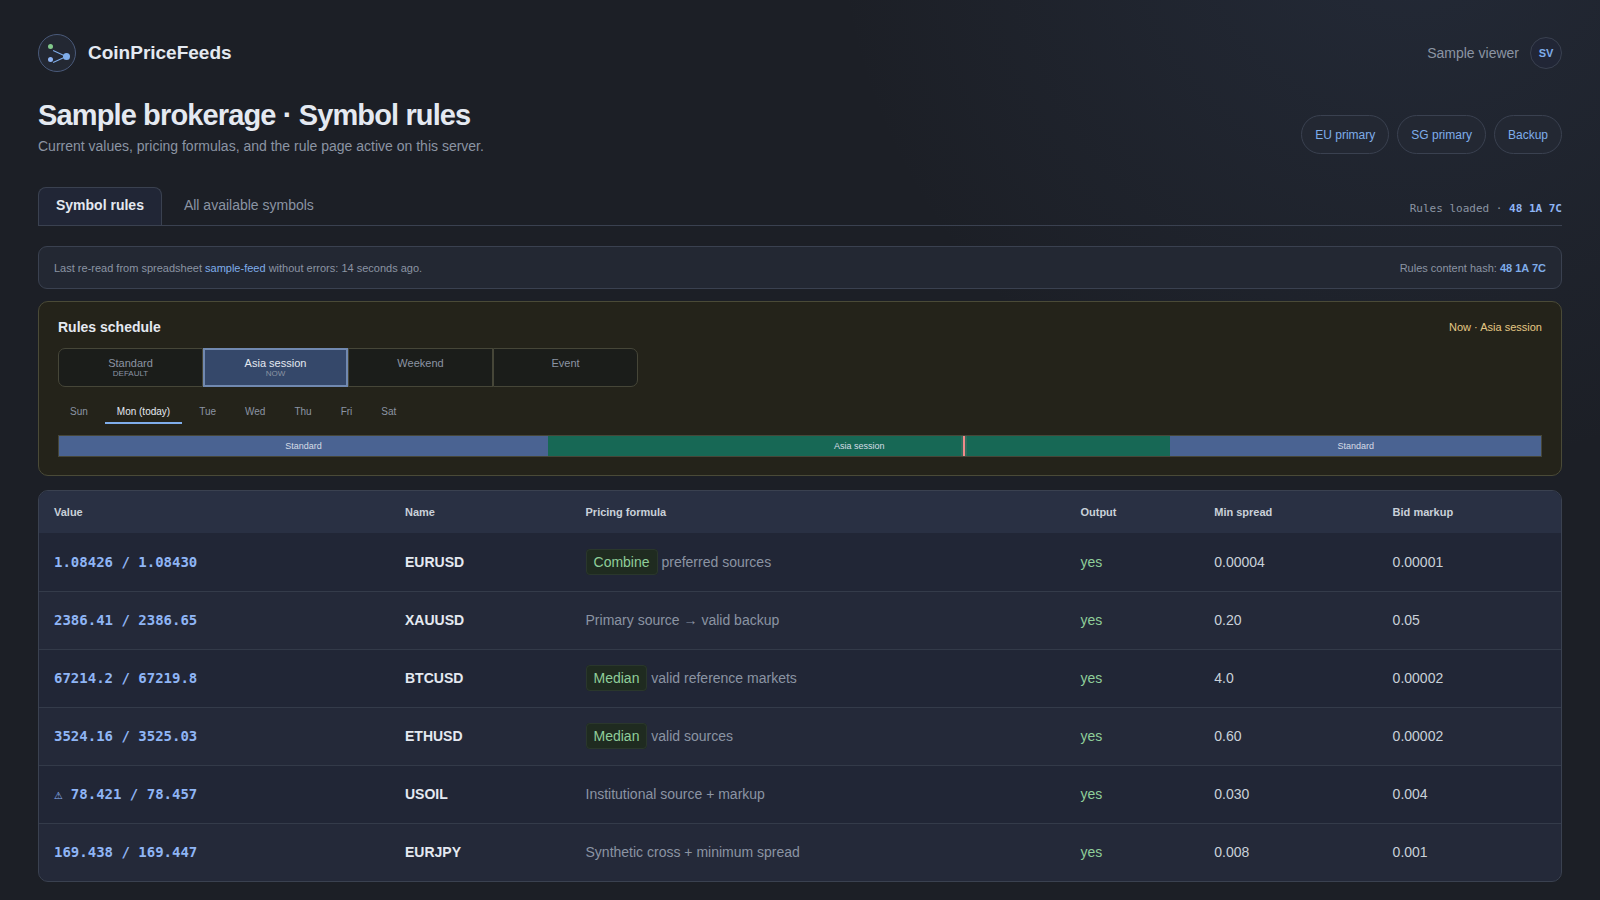The width and height of the screenshot is (1600, 900).
Task: Click the CoinPriceFeeds logo icon
Action: coord(57,53)
